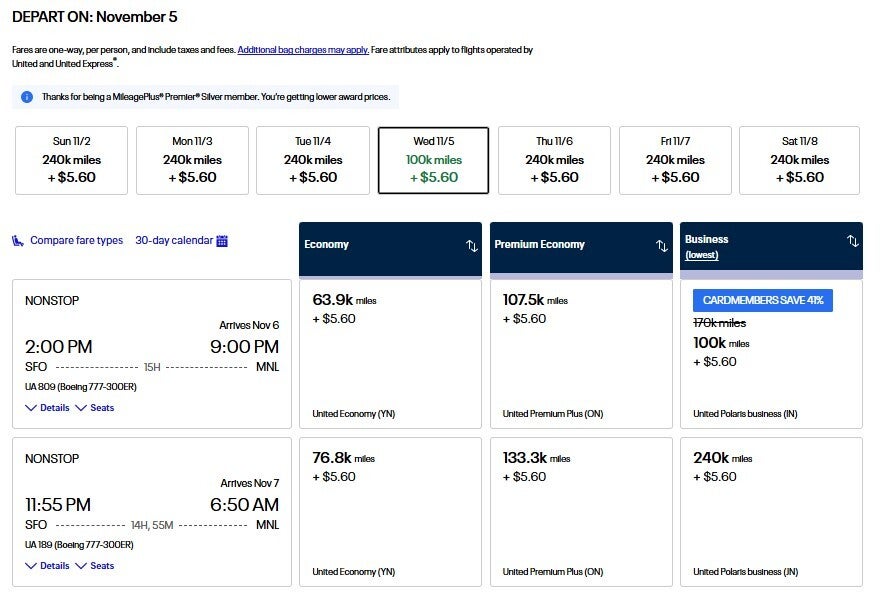Click the info icon in Premier Silver notice
885x598 pixels.
(x=27, y=97)
